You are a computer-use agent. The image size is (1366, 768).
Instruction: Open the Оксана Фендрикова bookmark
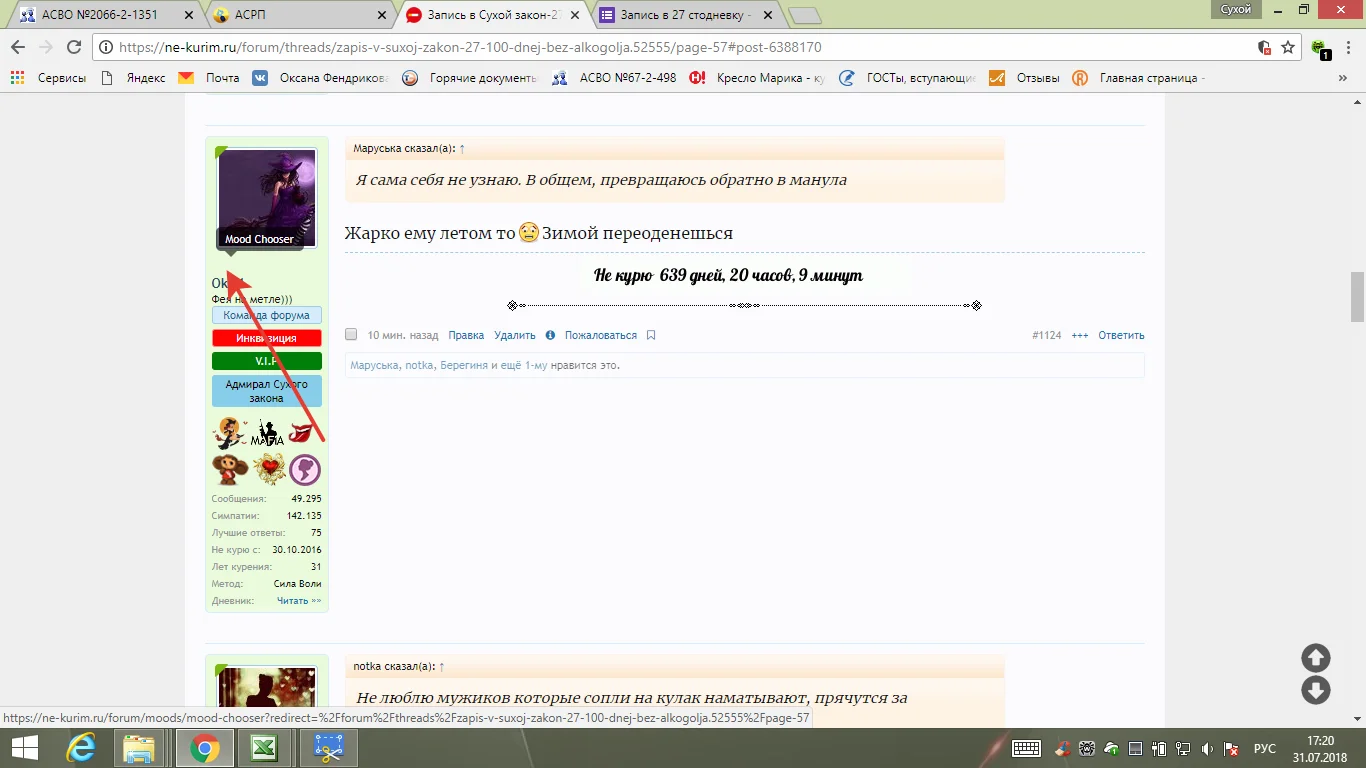320,78
